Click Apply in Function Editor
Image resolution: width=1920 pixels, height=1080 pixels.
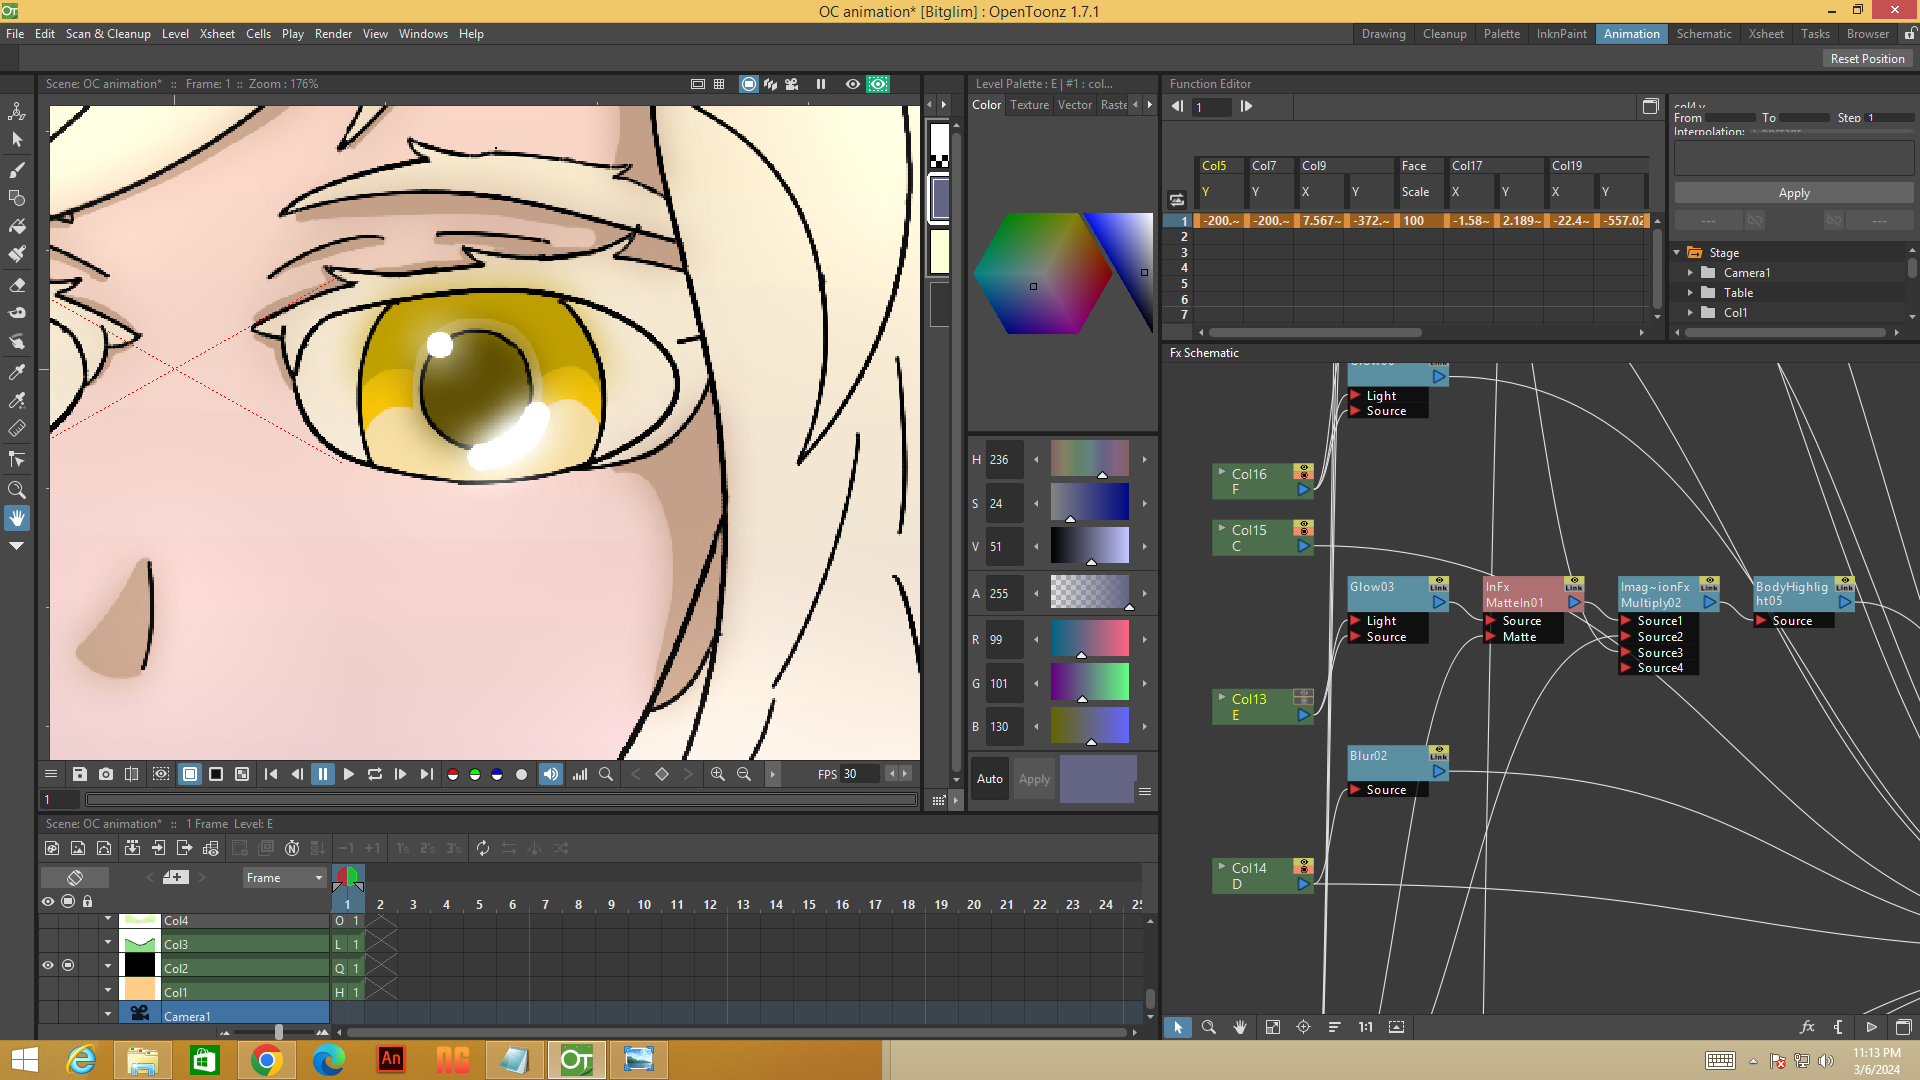click(x=1794, y=193)
